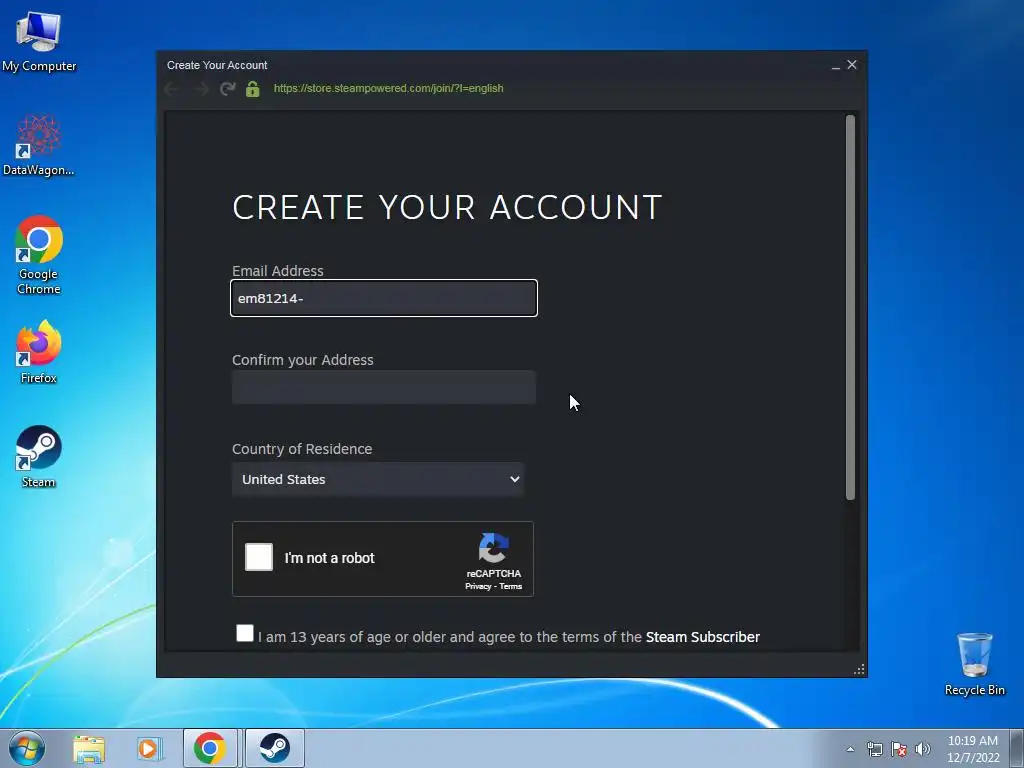Minimize the Create Your Account window
Image resolution: width=1024 pixels, height=768 pixels.
point(836,65)
